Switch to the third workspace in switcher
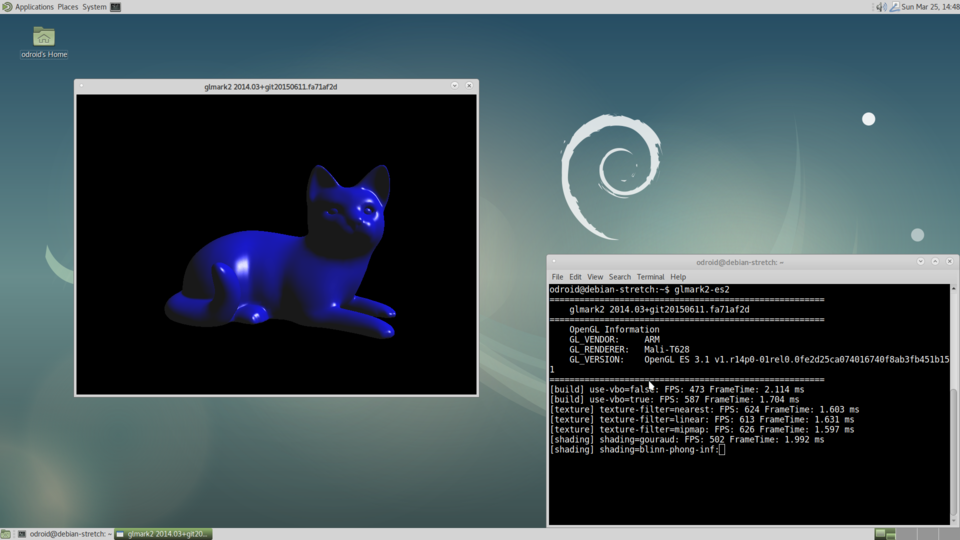Screen dimensions: 960x540 928,534
